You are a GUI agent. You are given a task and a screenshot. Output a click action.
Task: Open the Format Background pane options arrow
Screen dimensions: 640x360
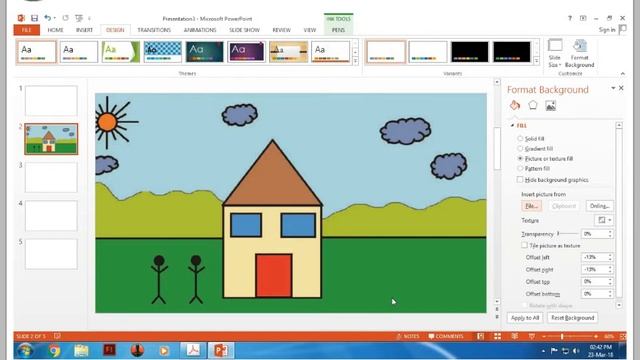point(613,88)
